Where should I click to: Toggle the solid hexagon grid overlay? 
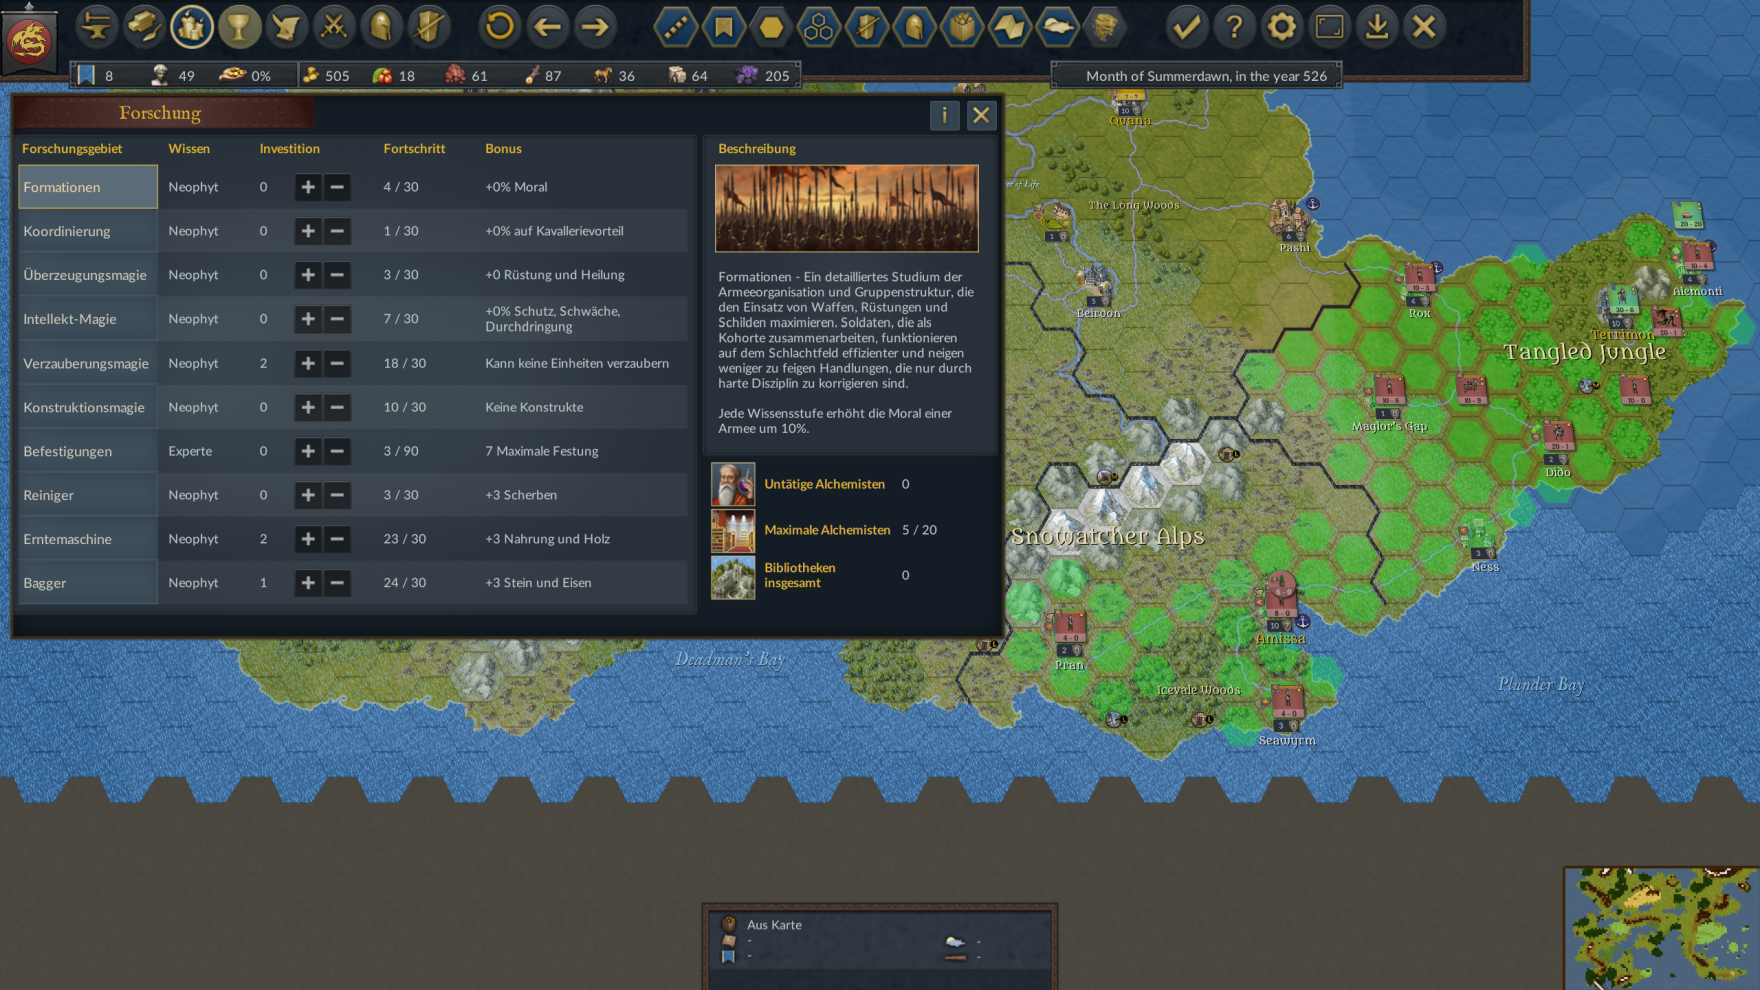(771, 27)
